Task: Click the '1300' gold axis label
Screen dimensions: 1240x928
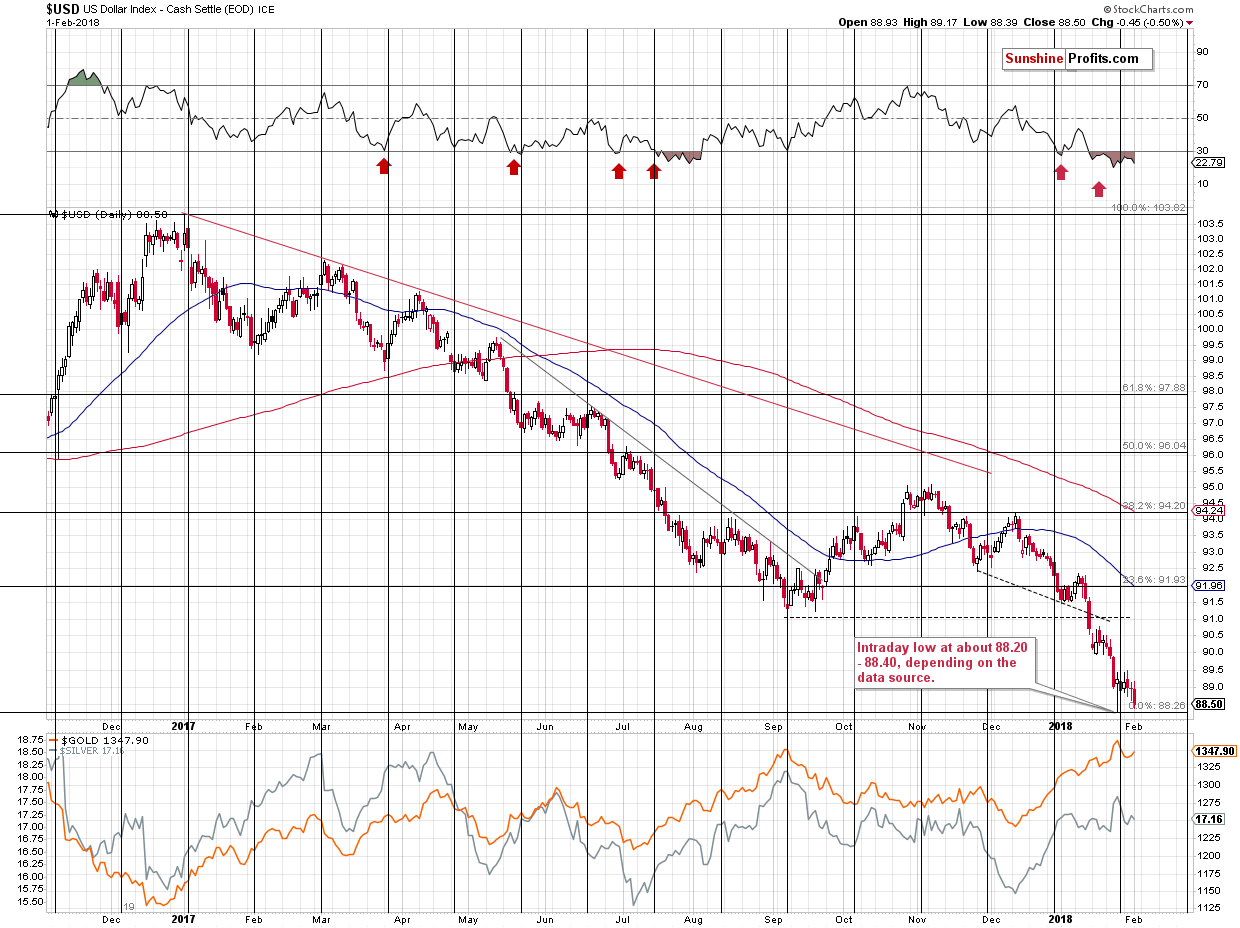Action: click(1208, 785)
